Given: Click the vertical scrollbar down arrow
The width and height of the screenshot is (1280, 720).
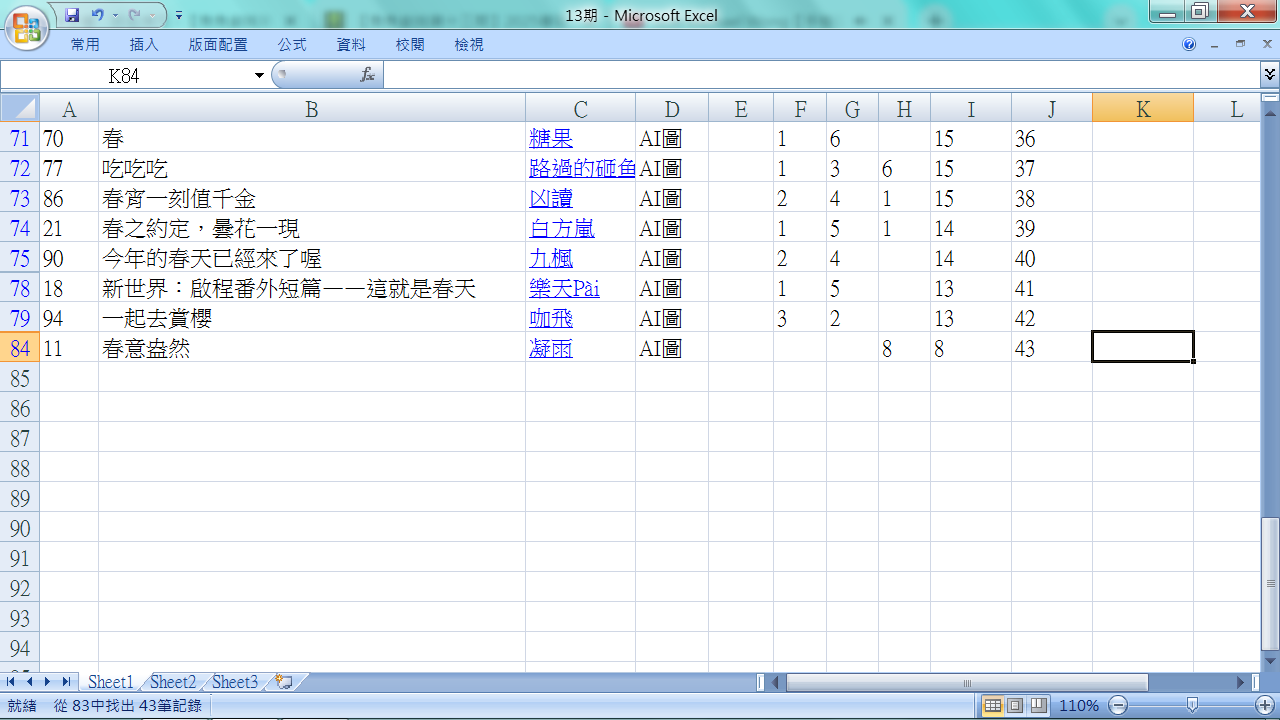Looking at the screenshot, I should point(1270,661).
